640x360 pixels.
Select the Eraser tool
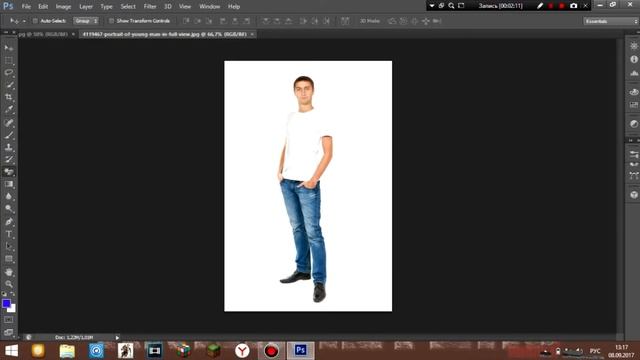(x=9, y=172)
